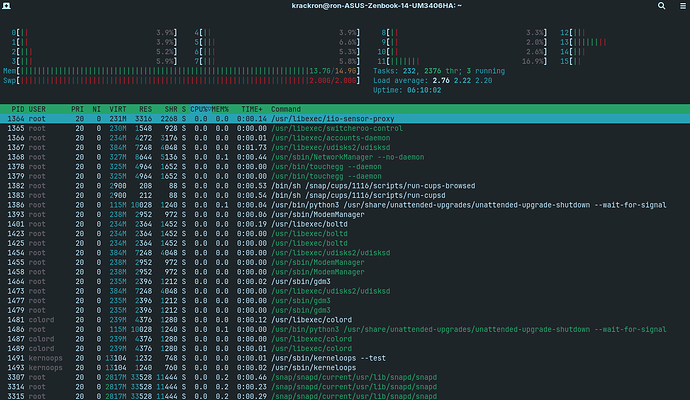690x400 pixels.
Task: Sort processes by PID column header
Action: pyautogui.click(x=18, y=109)
